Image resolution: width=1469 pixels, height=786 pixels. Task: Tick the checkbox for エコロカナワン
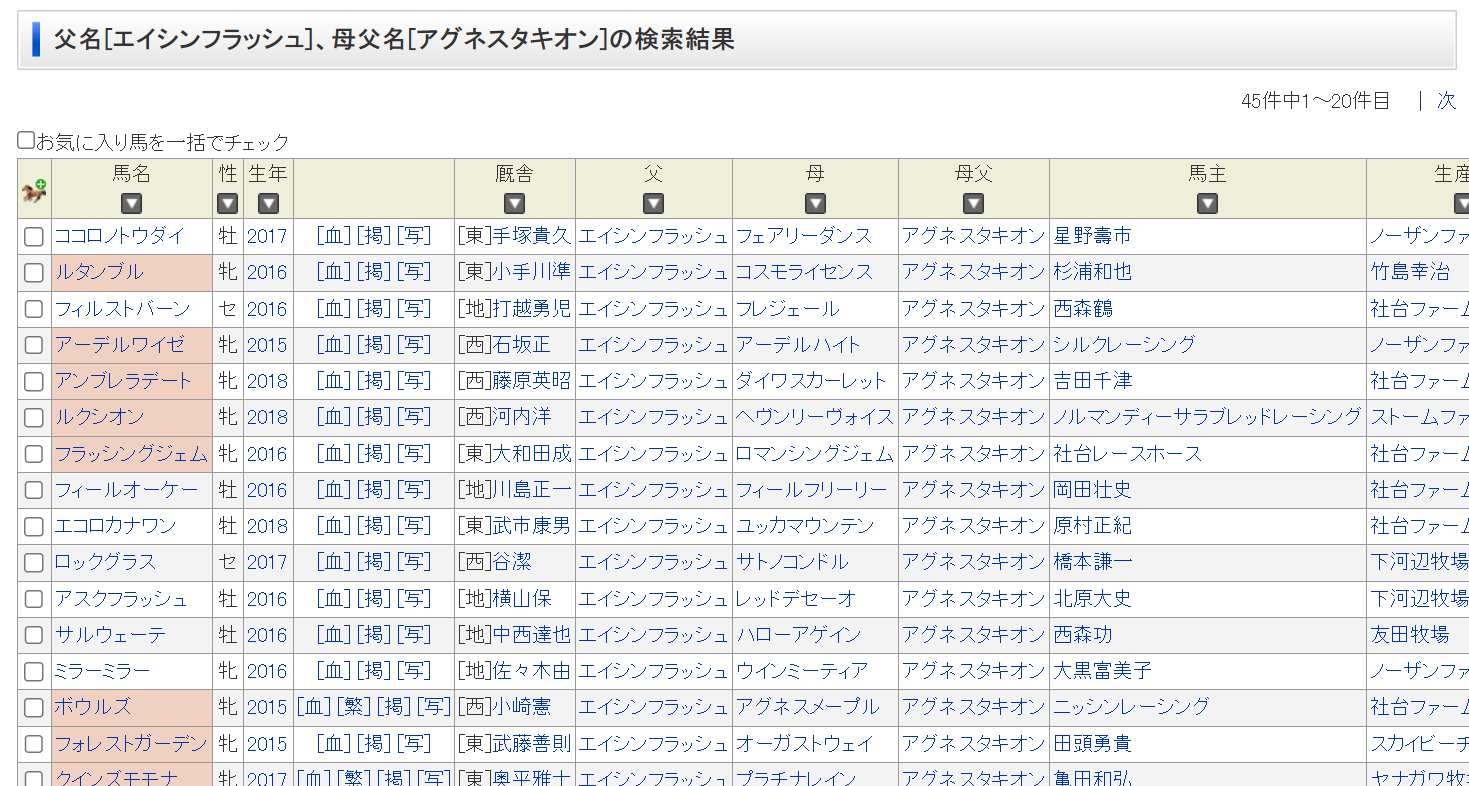(34, 526)
